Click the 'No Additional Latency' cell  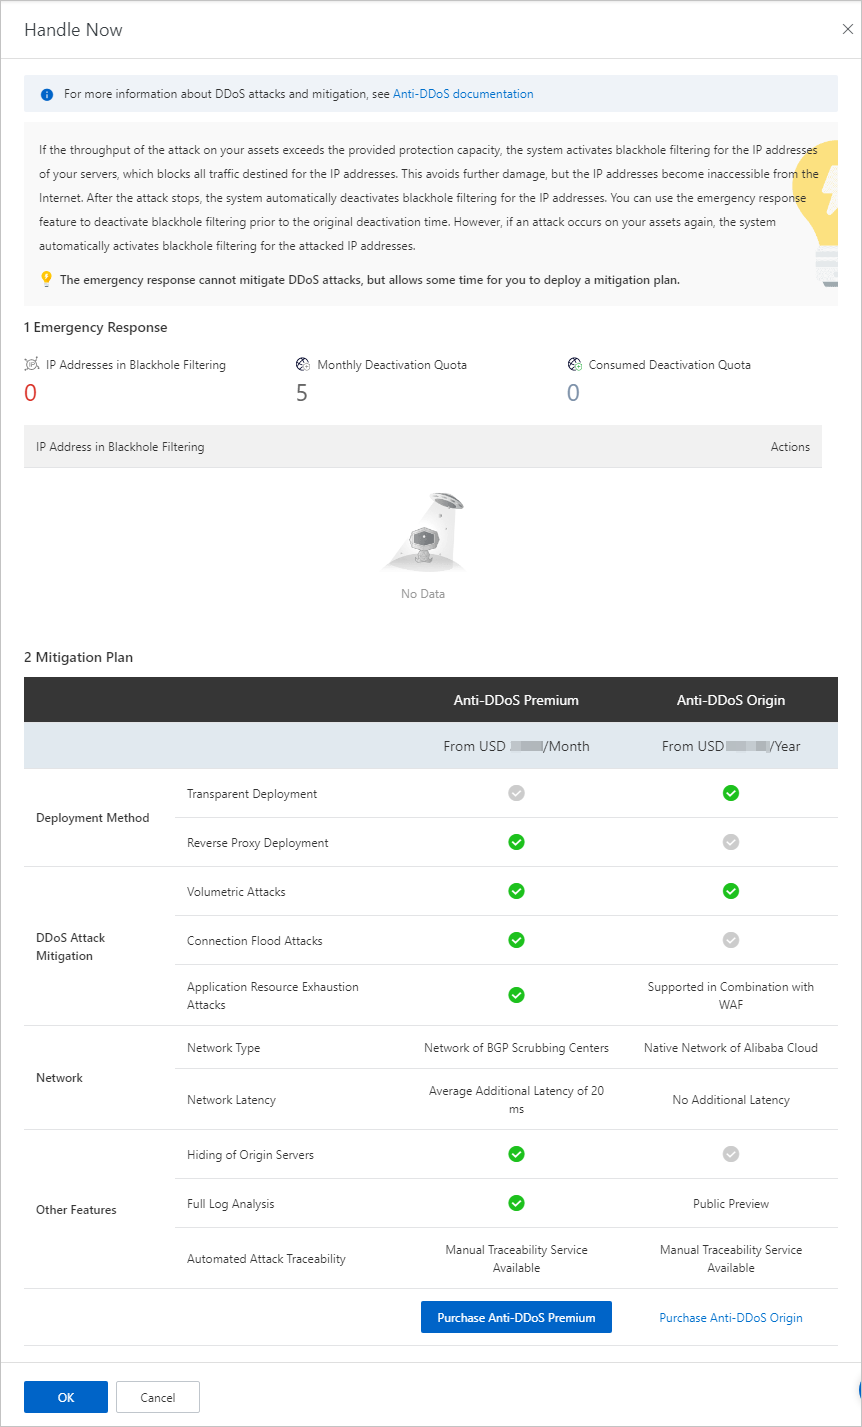pos(731,1100)
